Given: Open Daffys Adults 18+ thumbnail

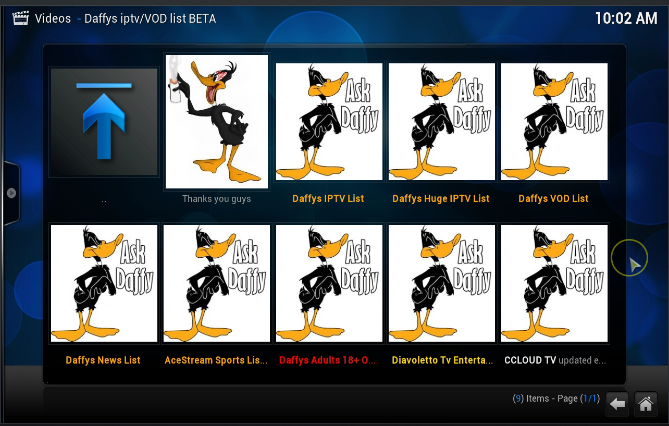Looking at the screenshot, I should 329,283.
